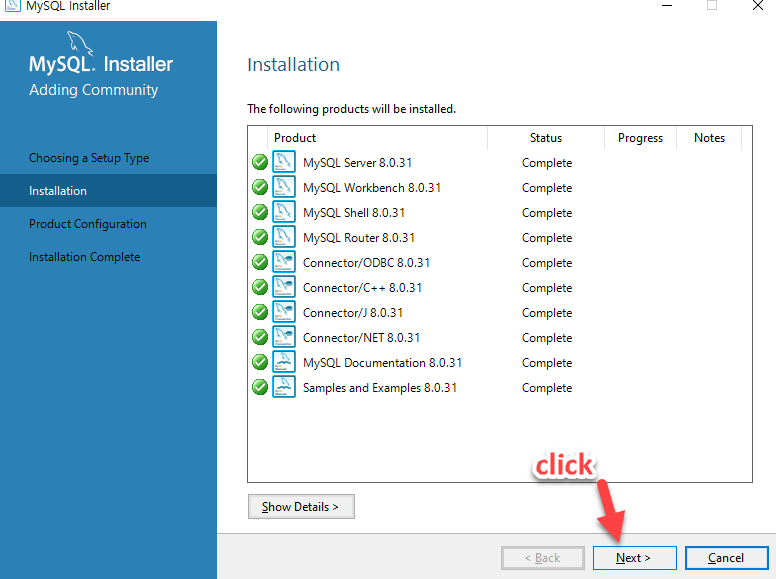Click the Connector/J 8.0.31 product icon
Image resolution: width=776 pixels, height=579 pixels.
[284, 312]
